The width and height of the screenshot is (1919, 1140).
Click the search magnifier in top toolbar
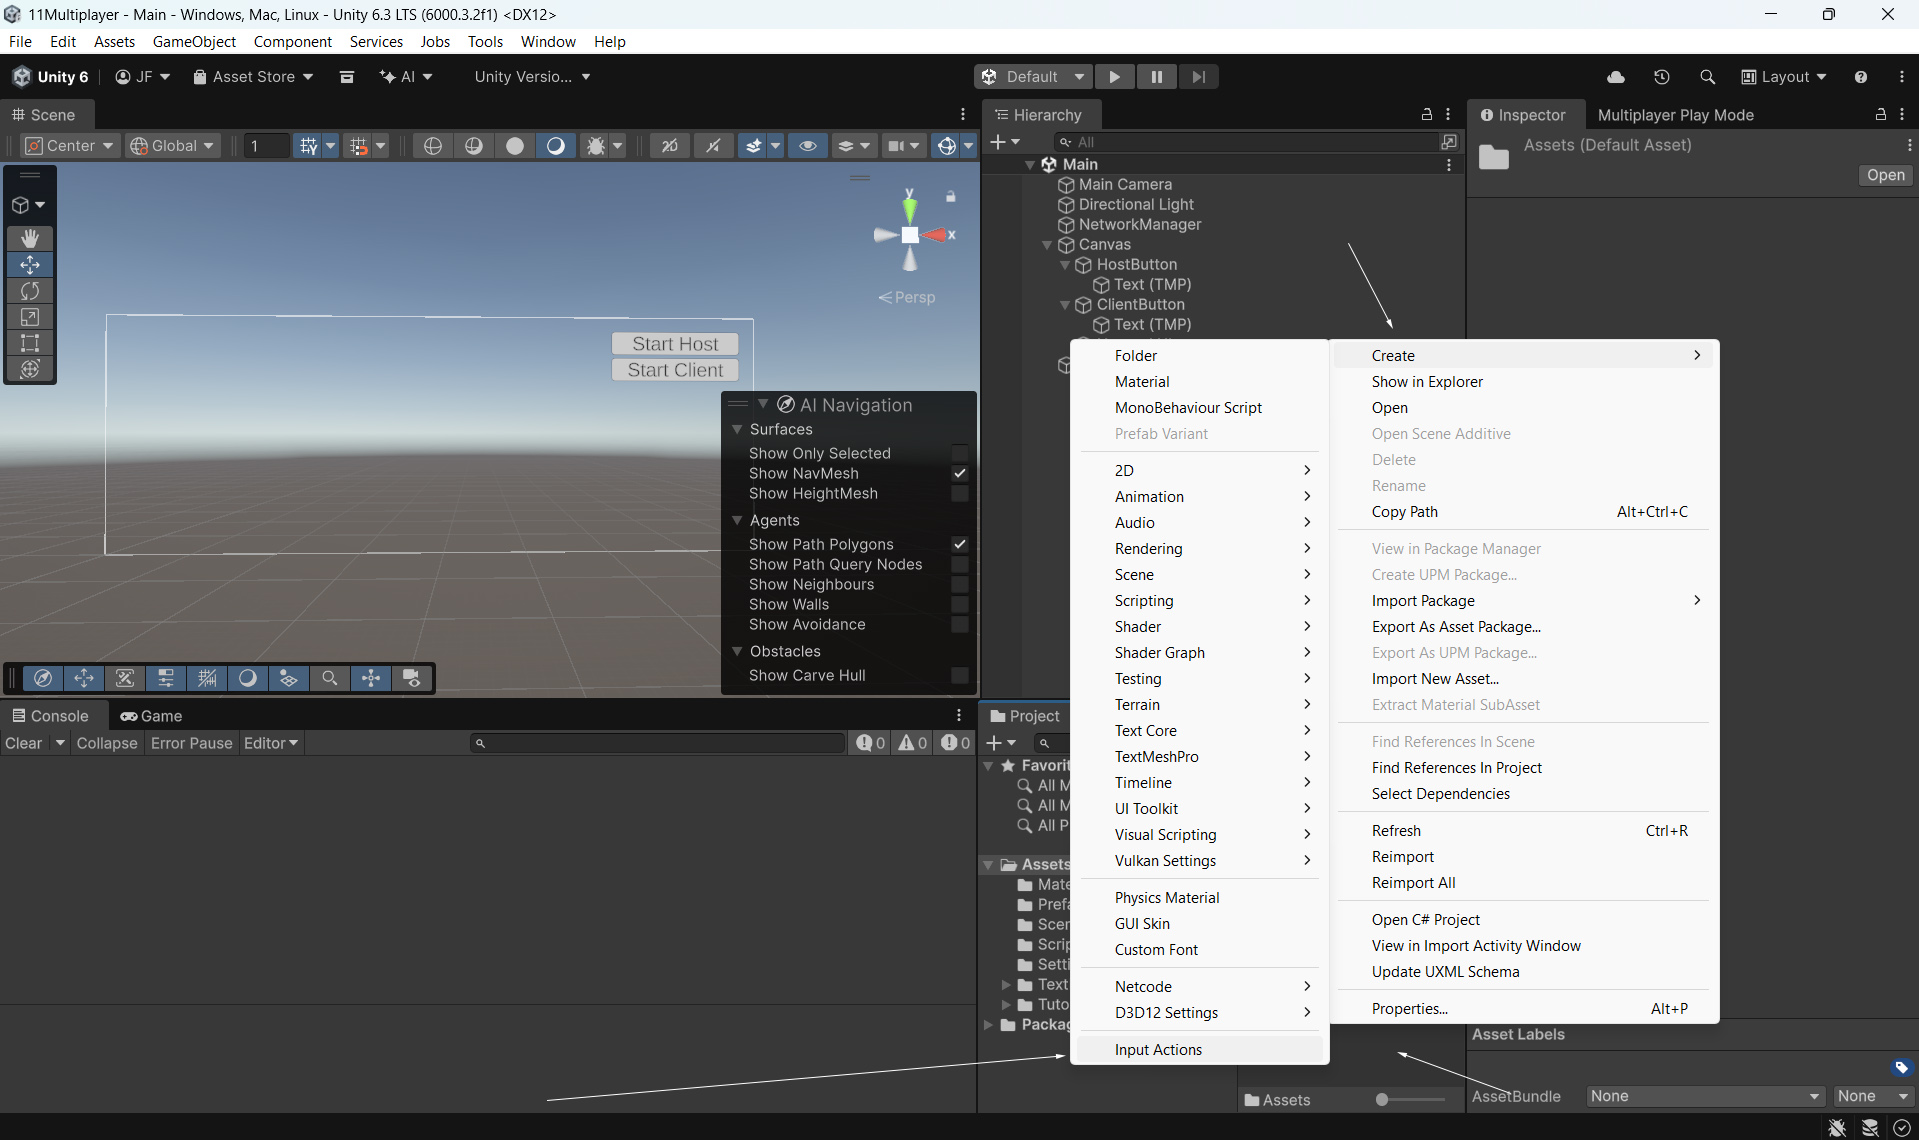coord(1707,77)
